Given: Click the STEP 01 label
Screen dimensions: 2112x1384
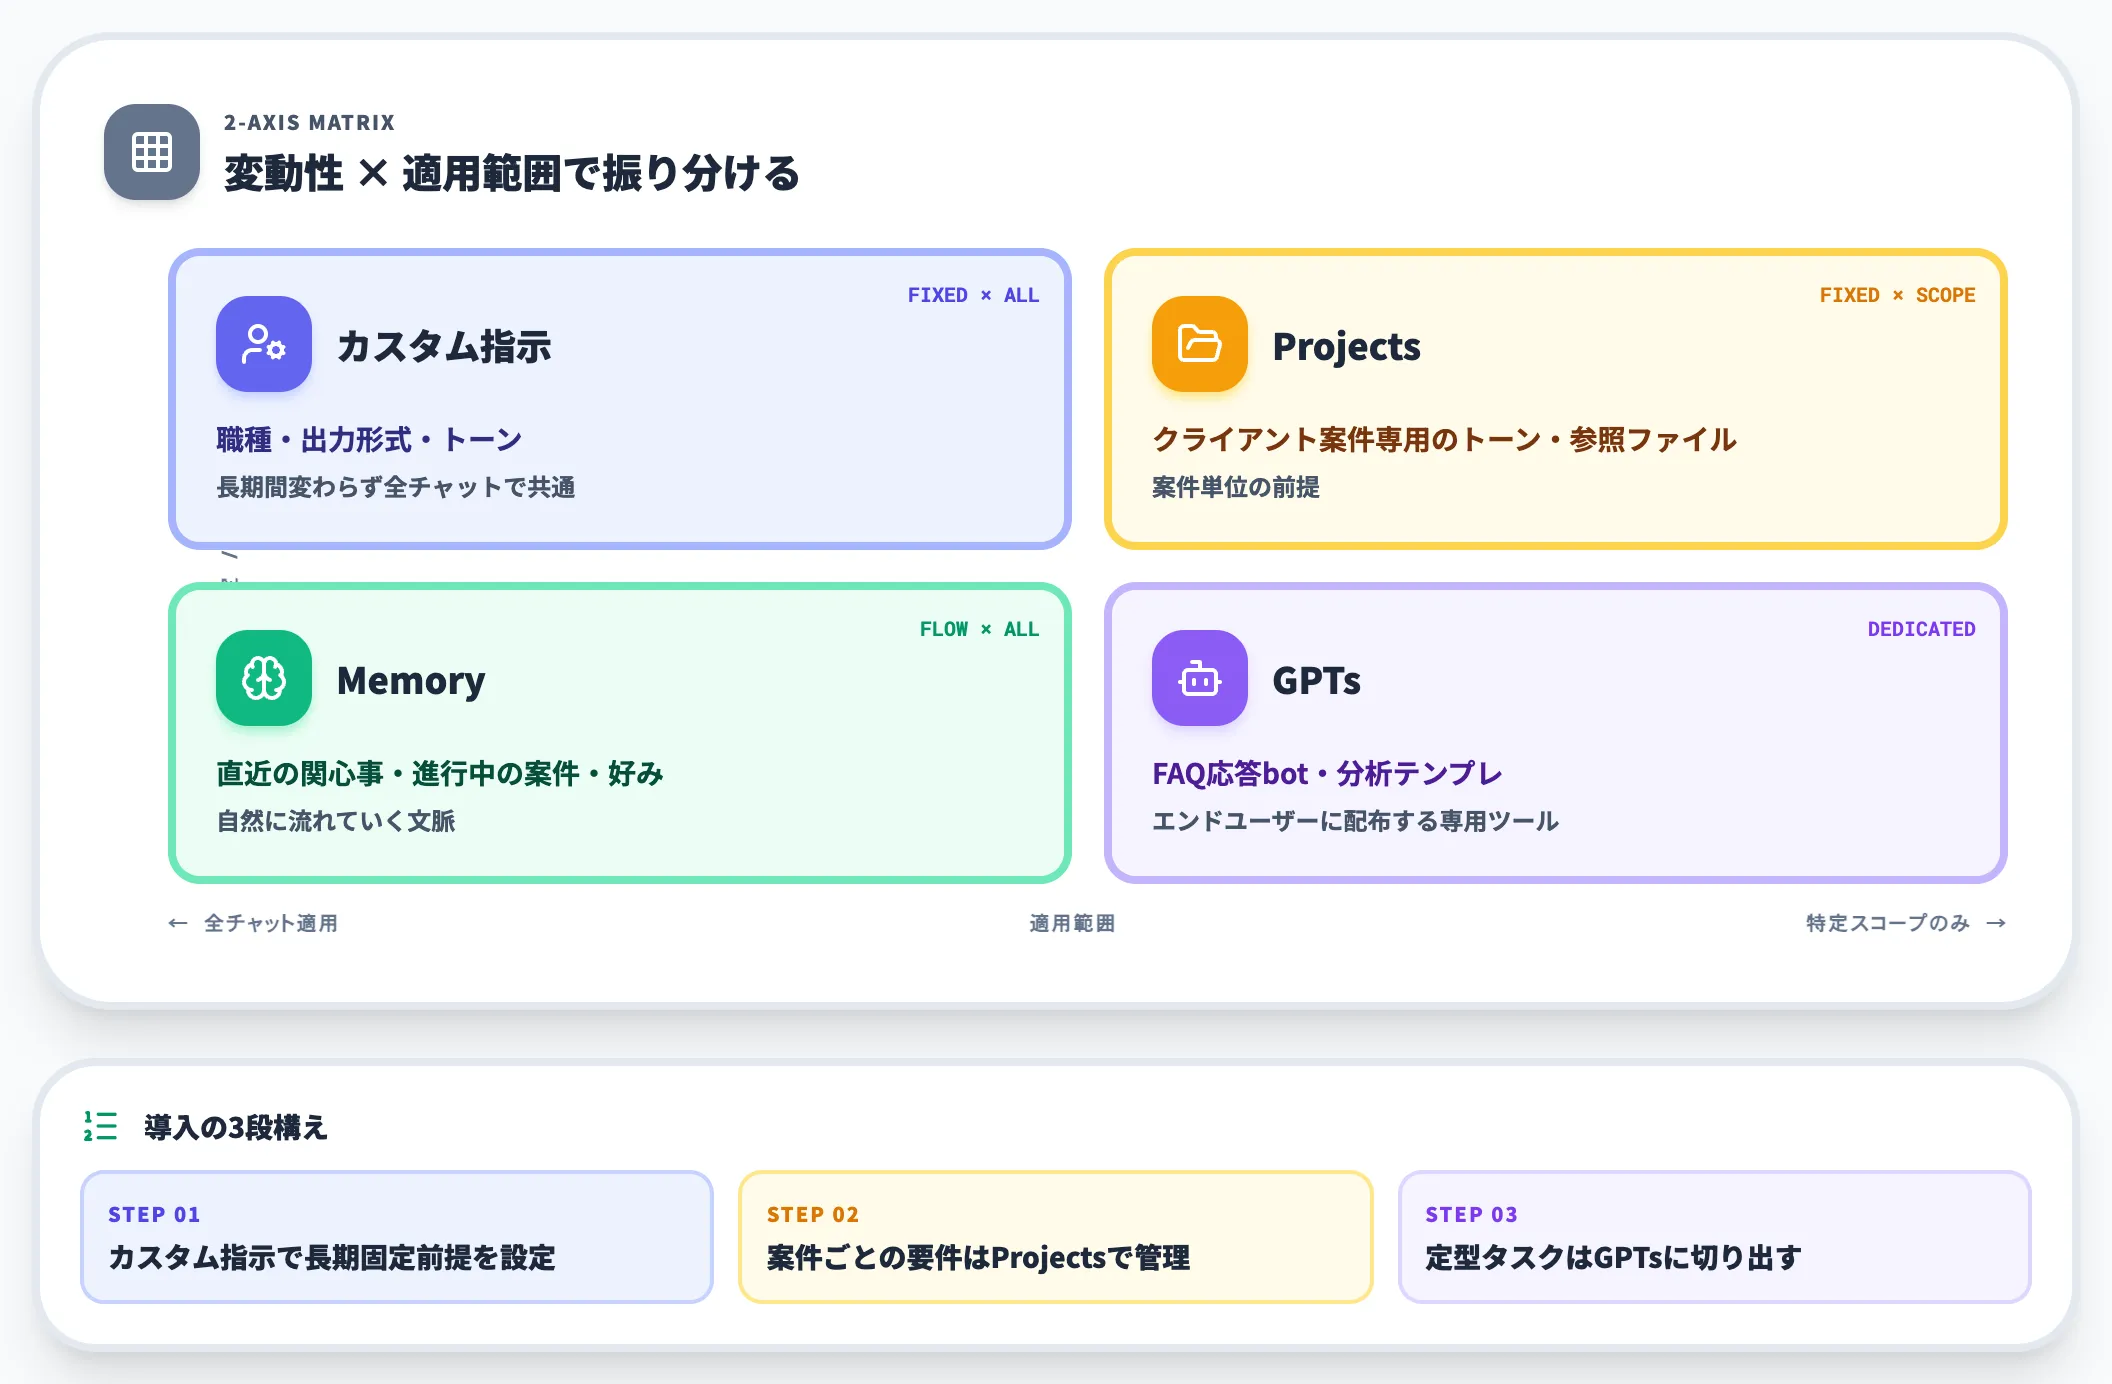Looking at the screenshot, I should pyautogui.click(x=154, y=1214).
